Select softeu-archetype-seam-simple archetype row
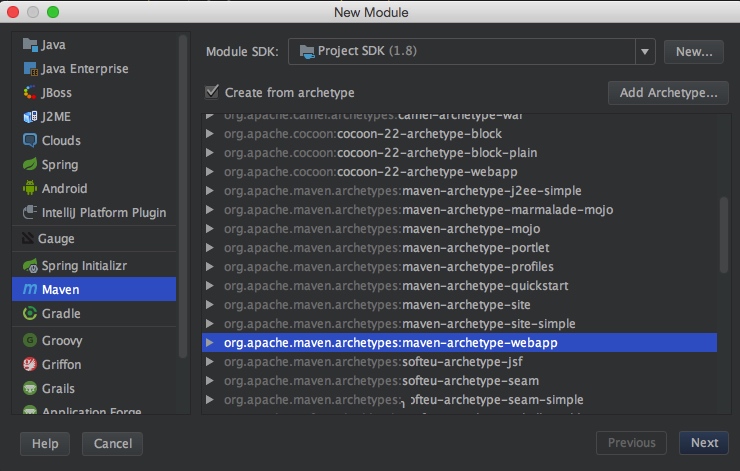 click(x=459, y=400)
